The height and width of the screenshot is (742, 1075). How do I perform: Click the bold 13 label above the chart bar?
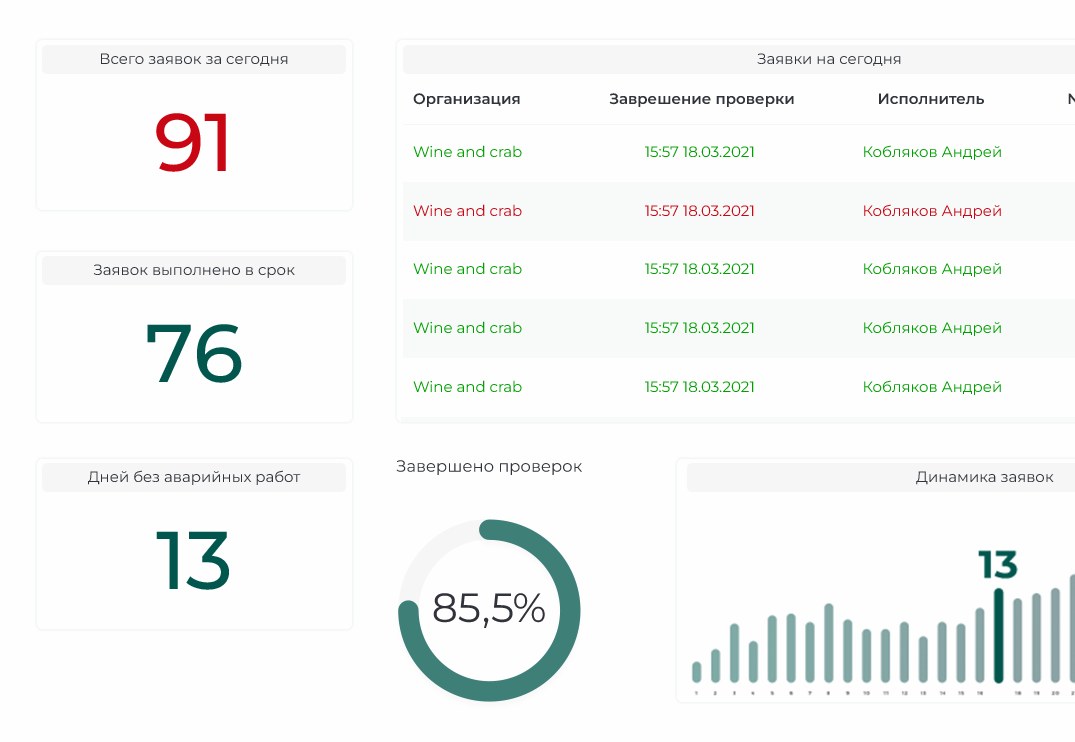pos(998,564)
